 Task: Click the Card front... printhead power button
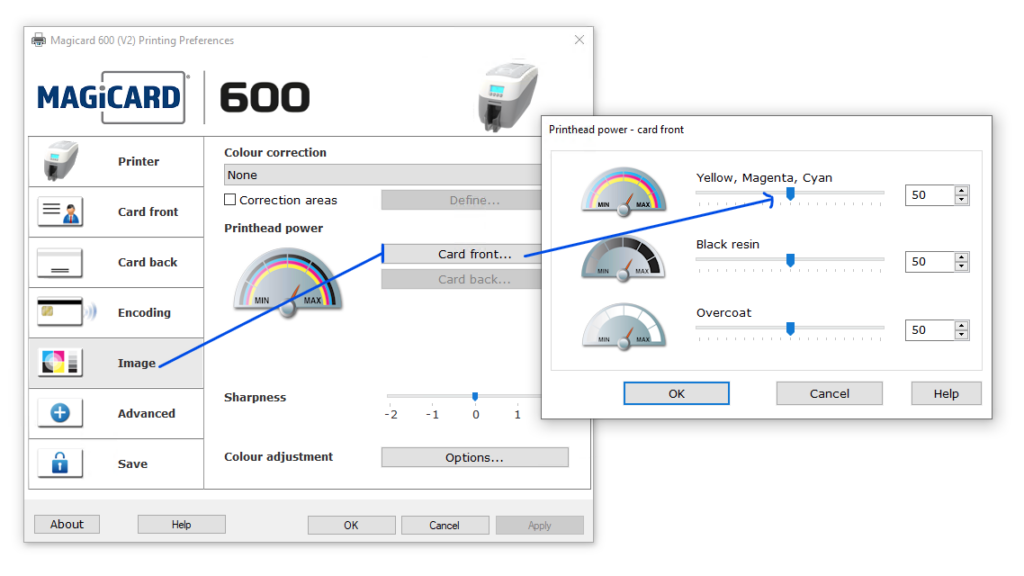(x=474, y=254)
